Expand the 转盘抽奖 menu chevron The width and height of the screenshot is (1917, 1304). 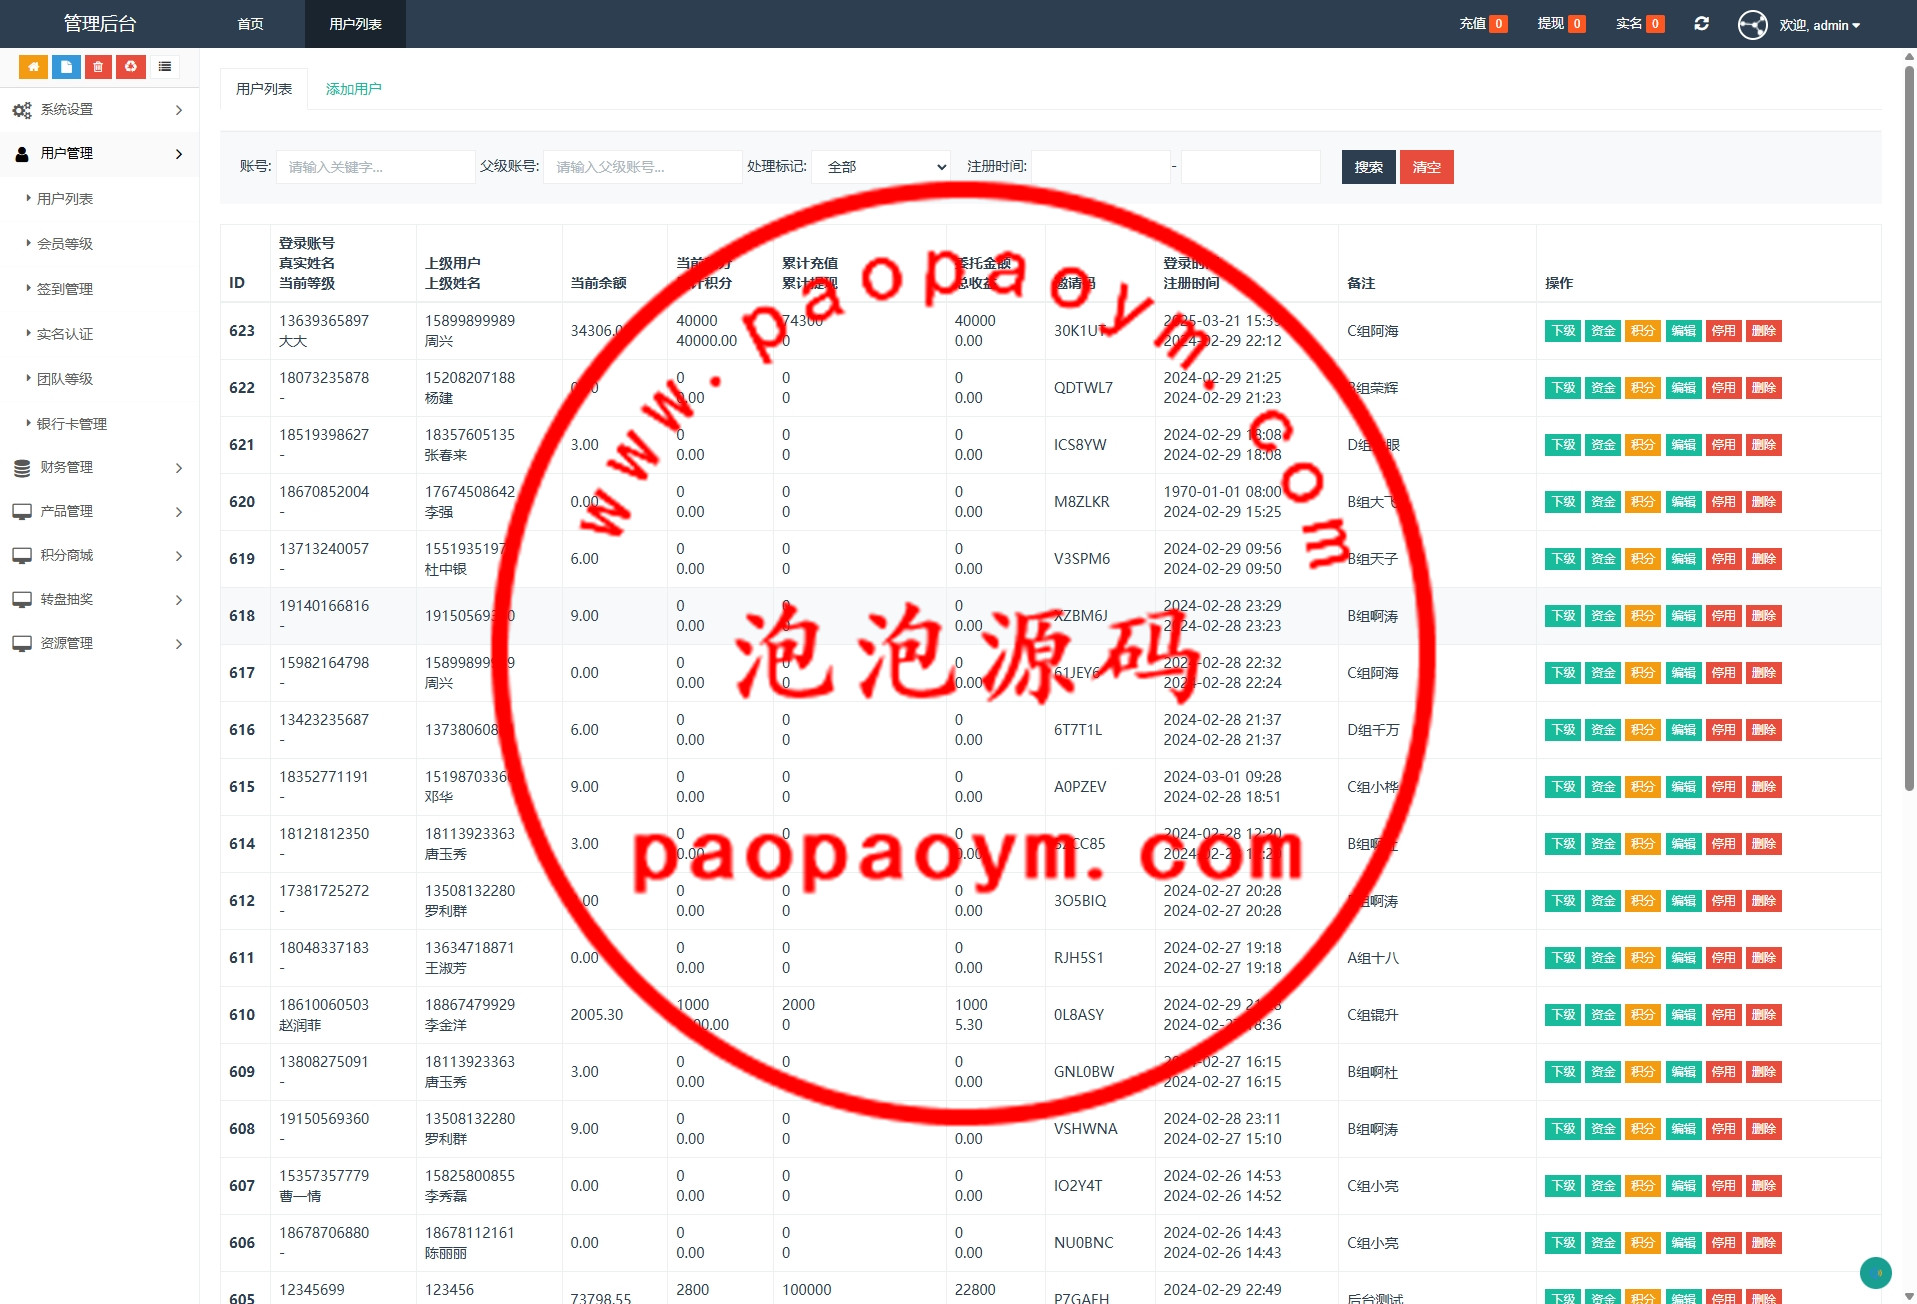point(179,600)
